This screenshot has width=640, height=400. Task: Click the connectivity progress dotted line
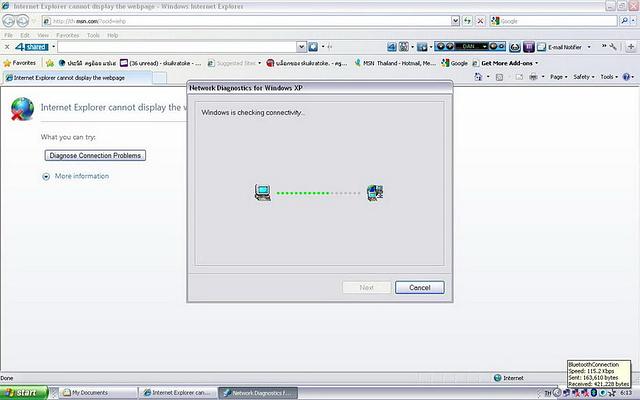318,193
